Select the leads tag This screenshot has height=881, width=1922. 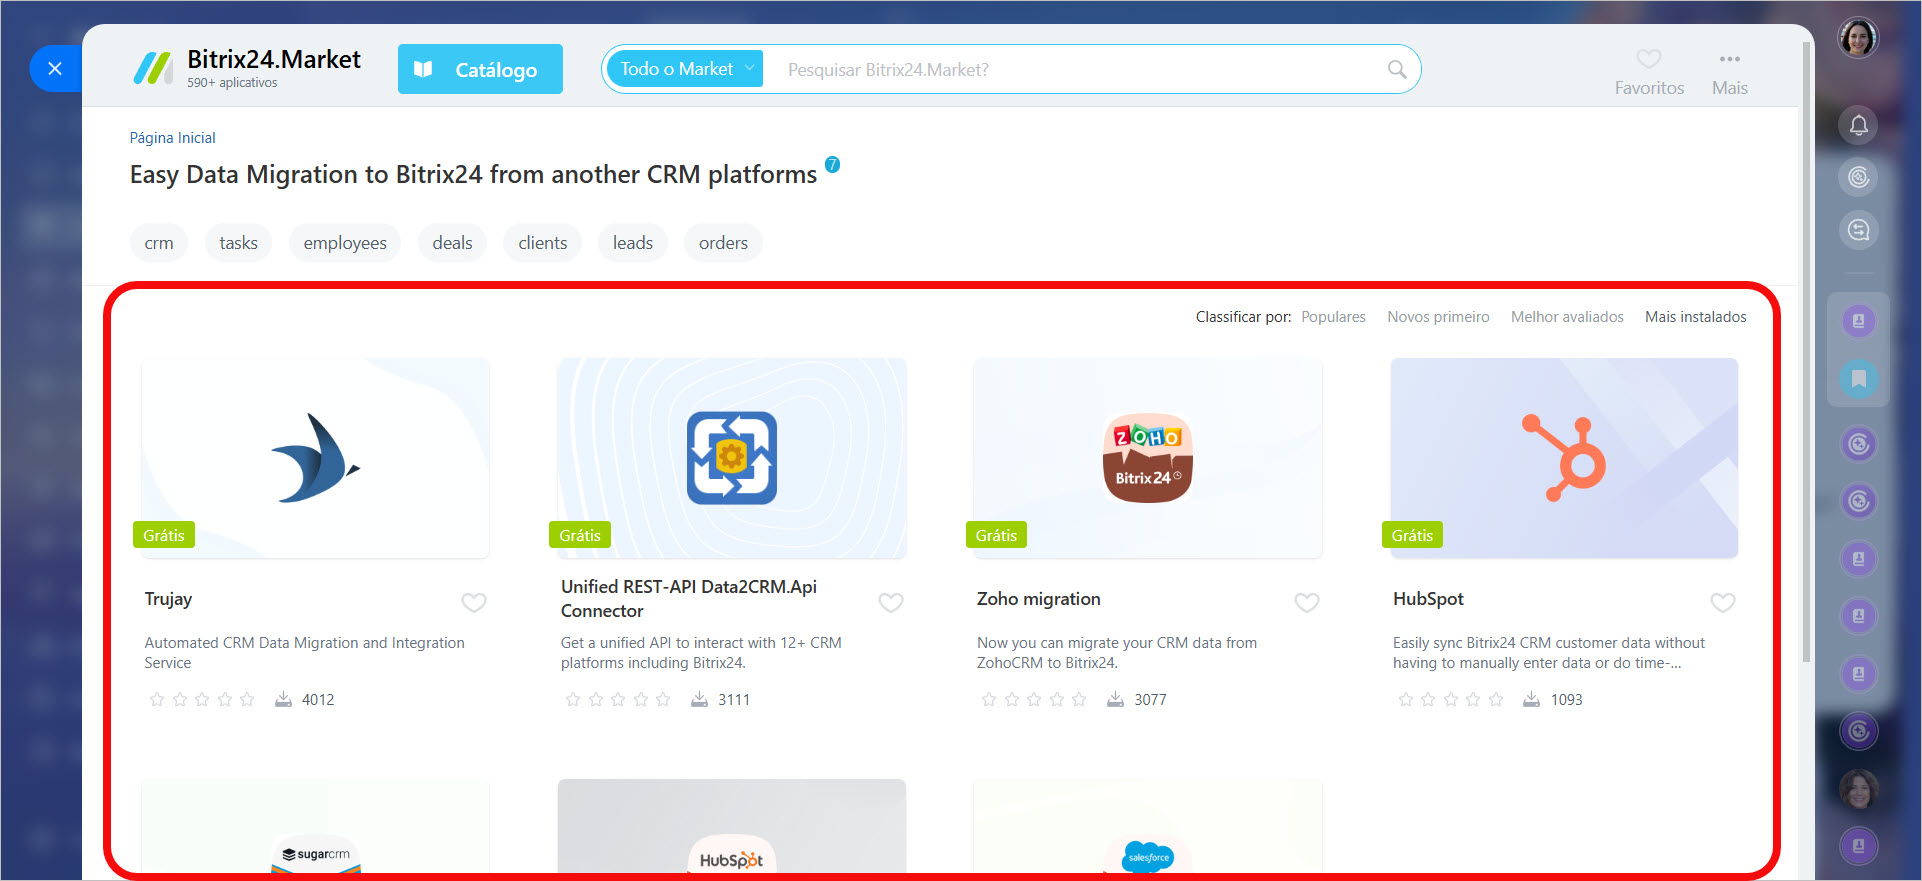pyautogui.click(x=633, y=243)
